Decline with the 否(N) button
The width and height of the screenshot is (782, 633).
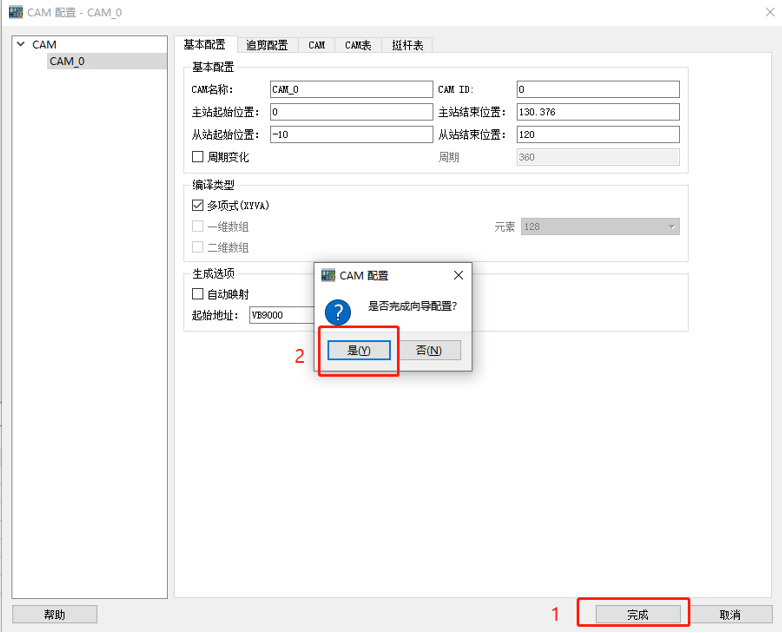pos(429,350)
